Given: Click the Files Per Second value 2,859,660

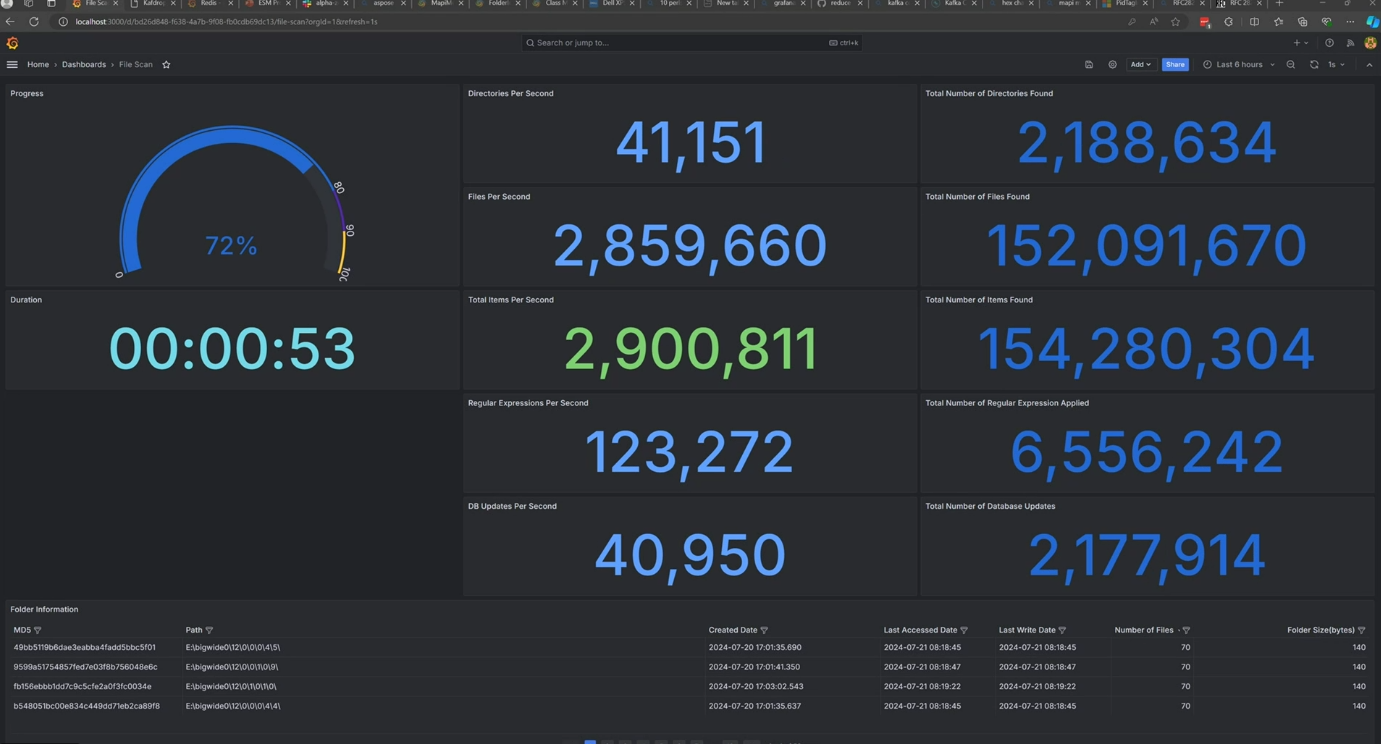Looking at the screenshot, I should (690, 246).
